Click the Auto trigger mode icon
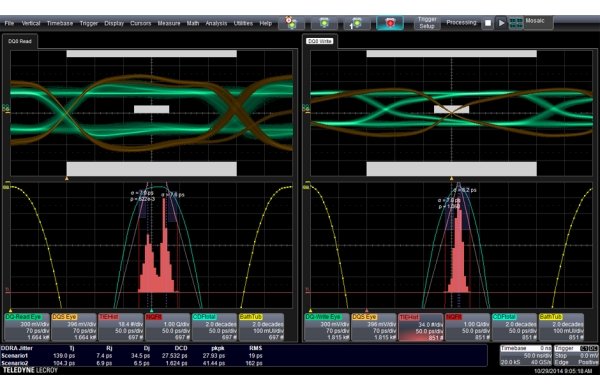This screenshot has height=390, width=600. pos(291,23)
